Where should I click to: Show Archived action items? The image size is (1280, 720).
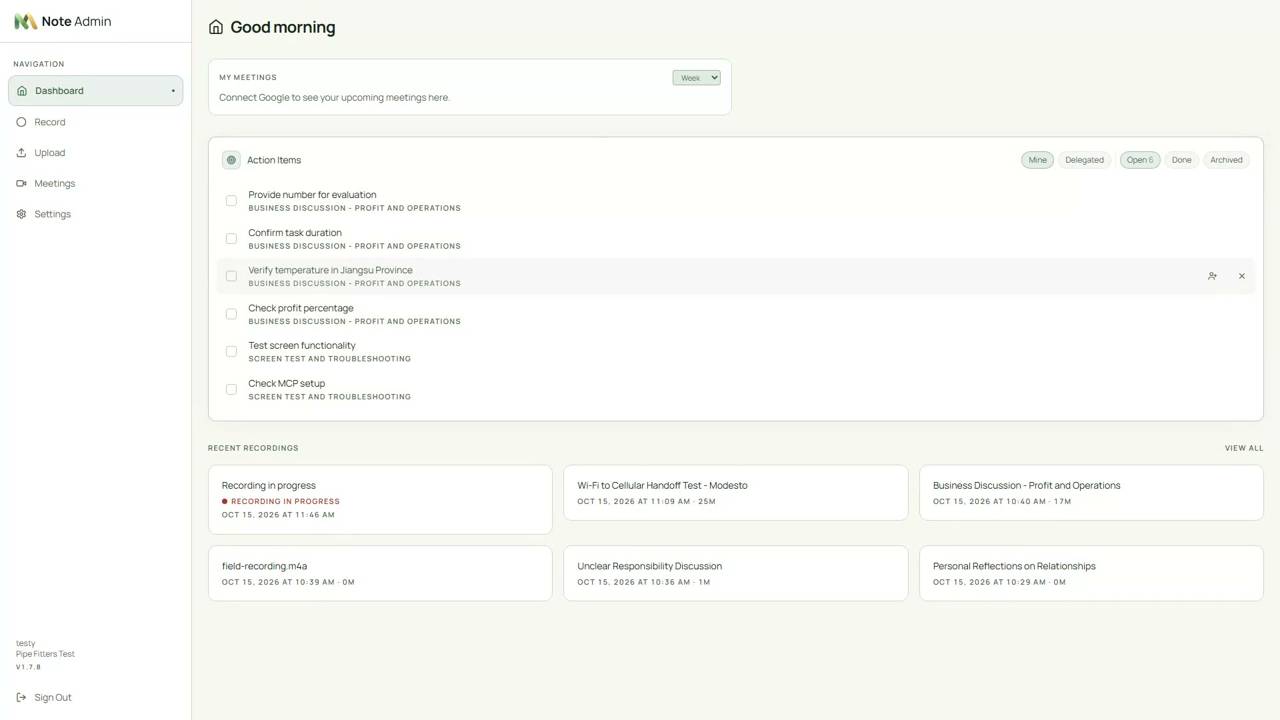coord(1226,160)
